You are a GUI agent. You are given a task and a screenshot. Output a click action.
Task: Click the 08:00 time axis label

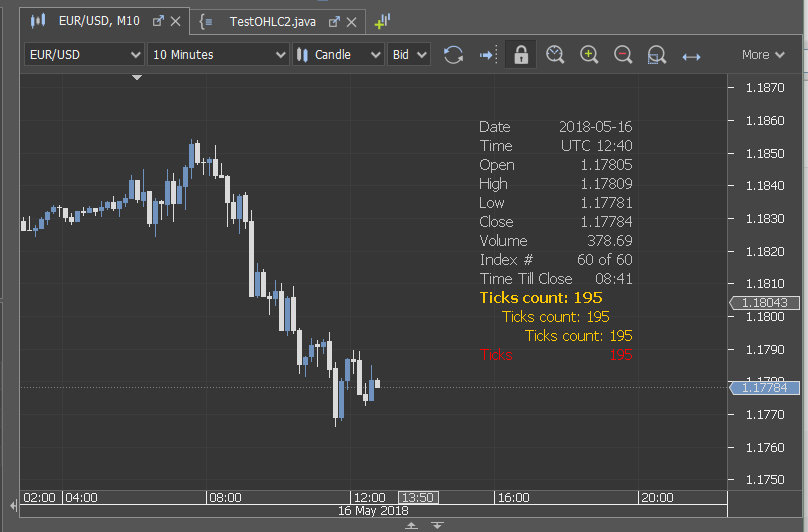(x=225, y=497)
